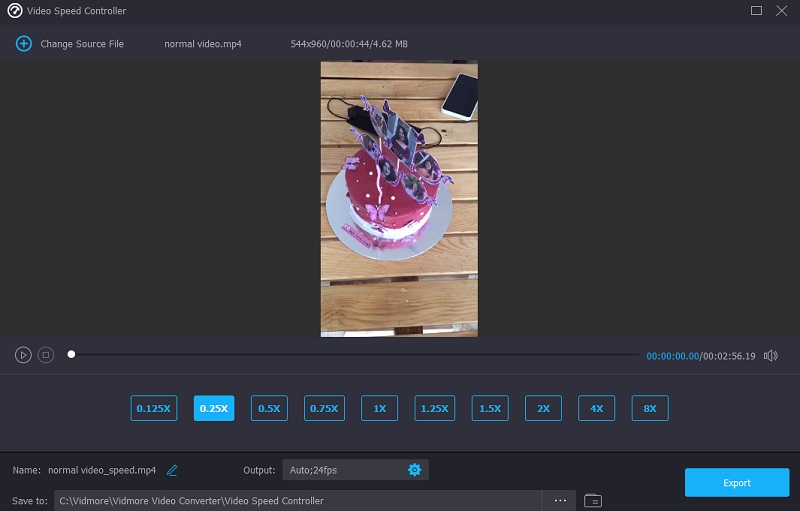Browse save path with three-dots button
Image resolution: width=800 pixels, height=511 pixels.
point(560,500)
